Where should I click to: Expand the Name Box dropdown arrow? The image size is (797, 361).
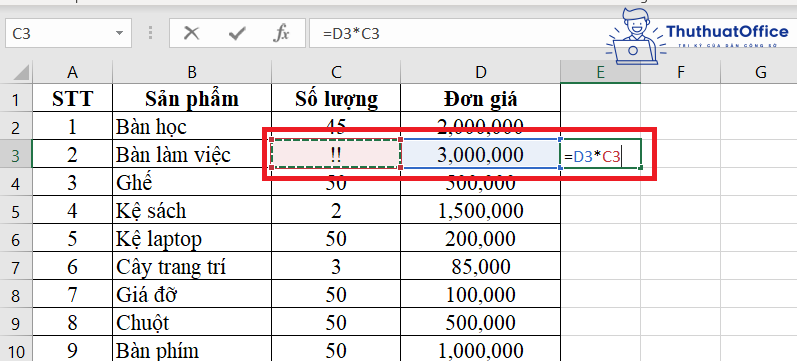point(119,34)
